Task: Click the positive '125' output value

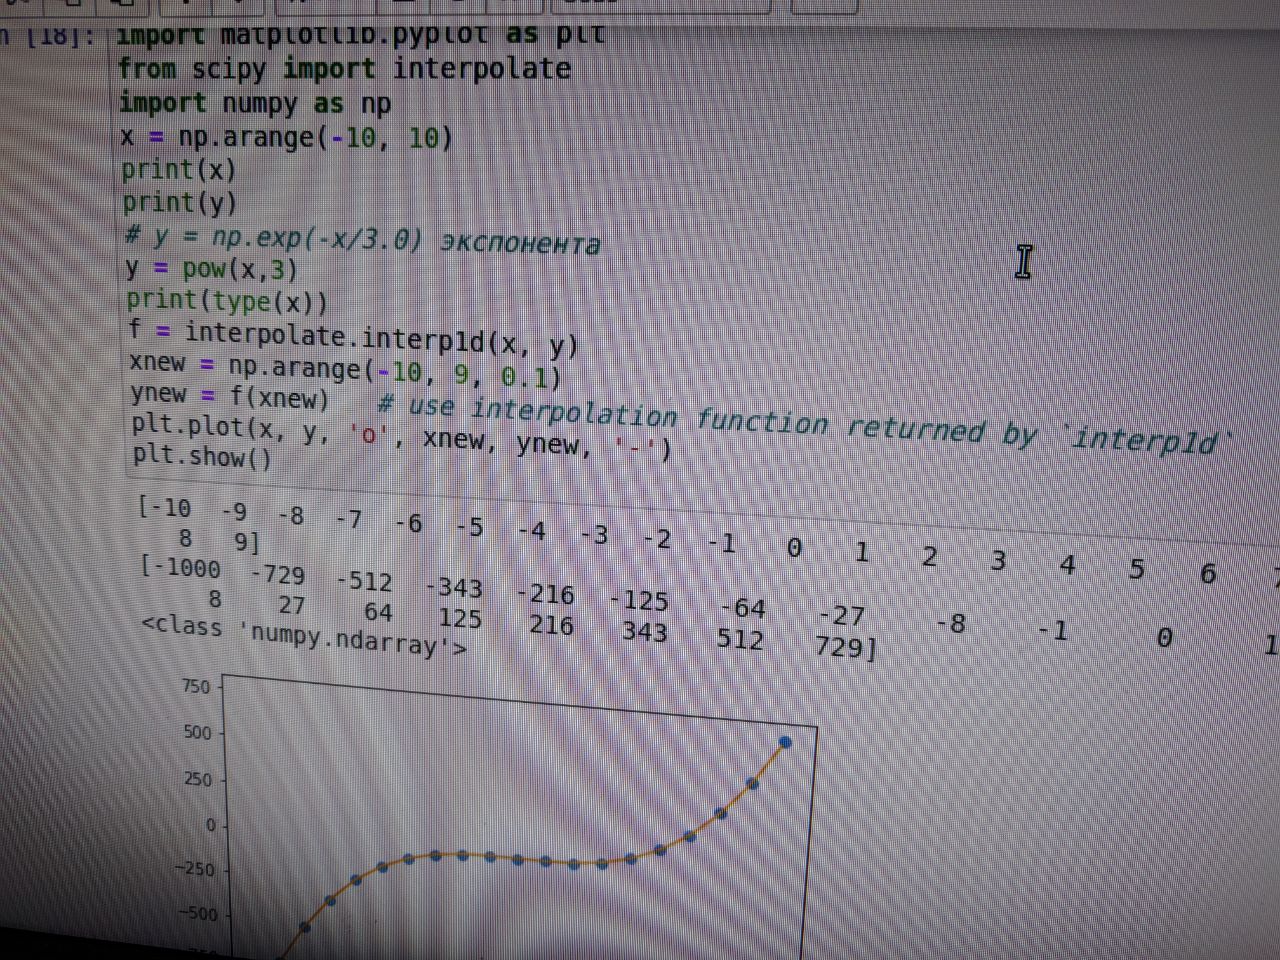Action: tap(460, 619)
